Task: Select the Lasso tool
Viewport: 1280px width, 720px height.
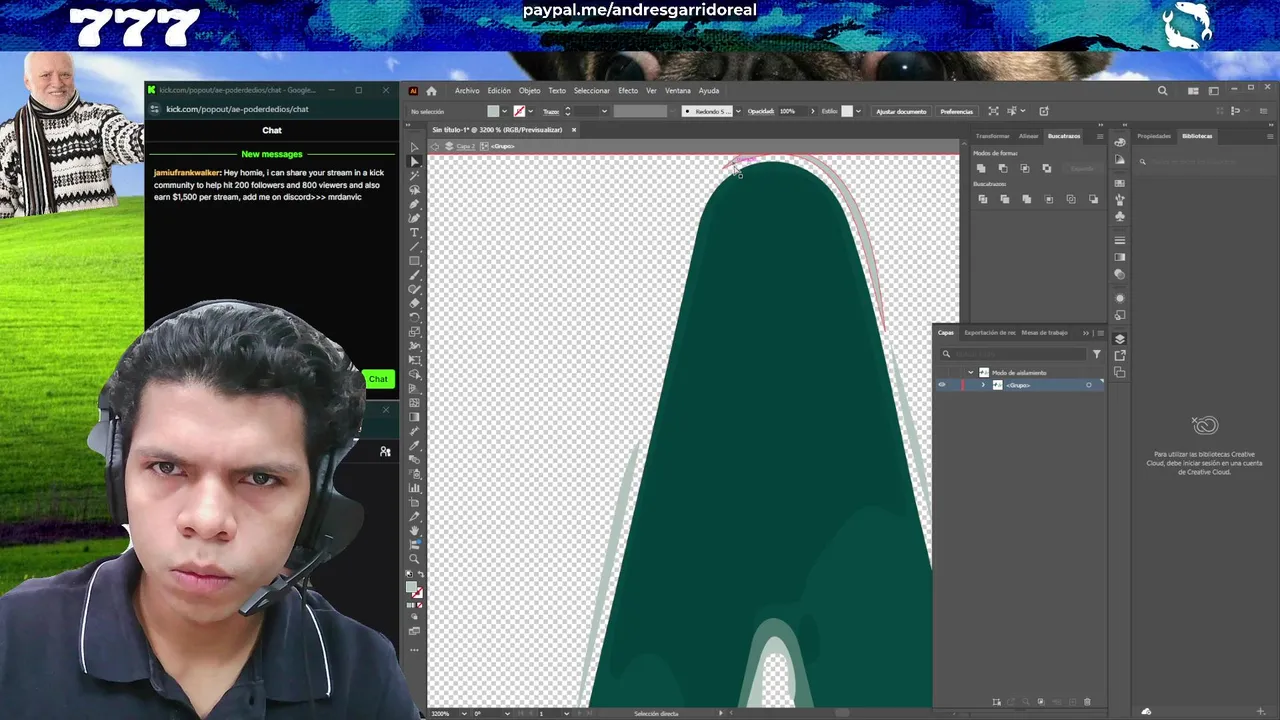Action: tap(415, 190)
